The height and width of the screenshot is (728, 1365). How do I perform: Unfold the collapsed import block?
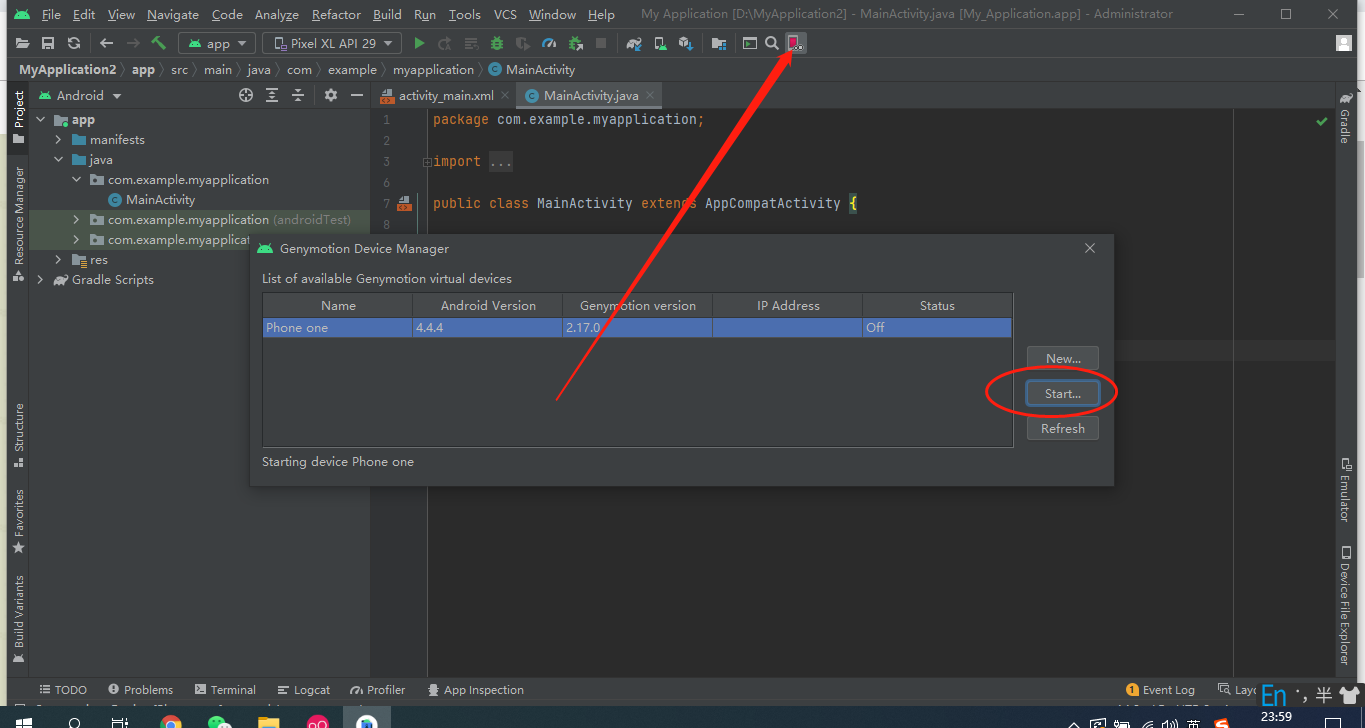pos(426,162)
